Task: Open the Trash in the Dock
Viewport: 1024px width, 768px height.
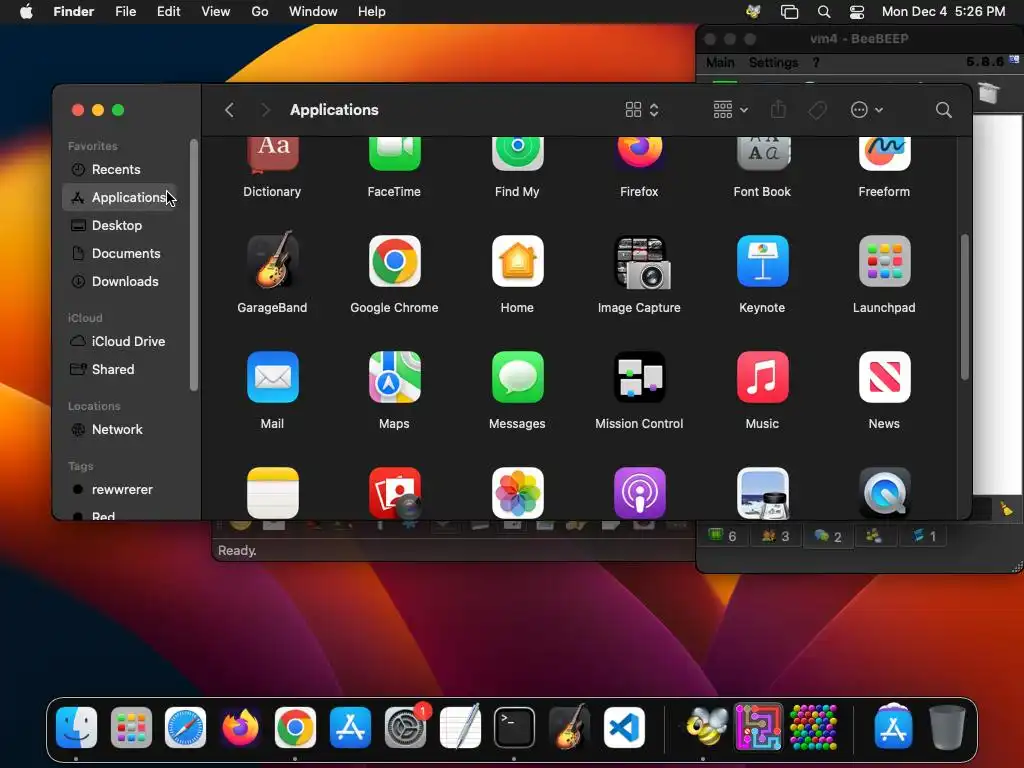Action: pyautogui.click(x=947, y=728)
